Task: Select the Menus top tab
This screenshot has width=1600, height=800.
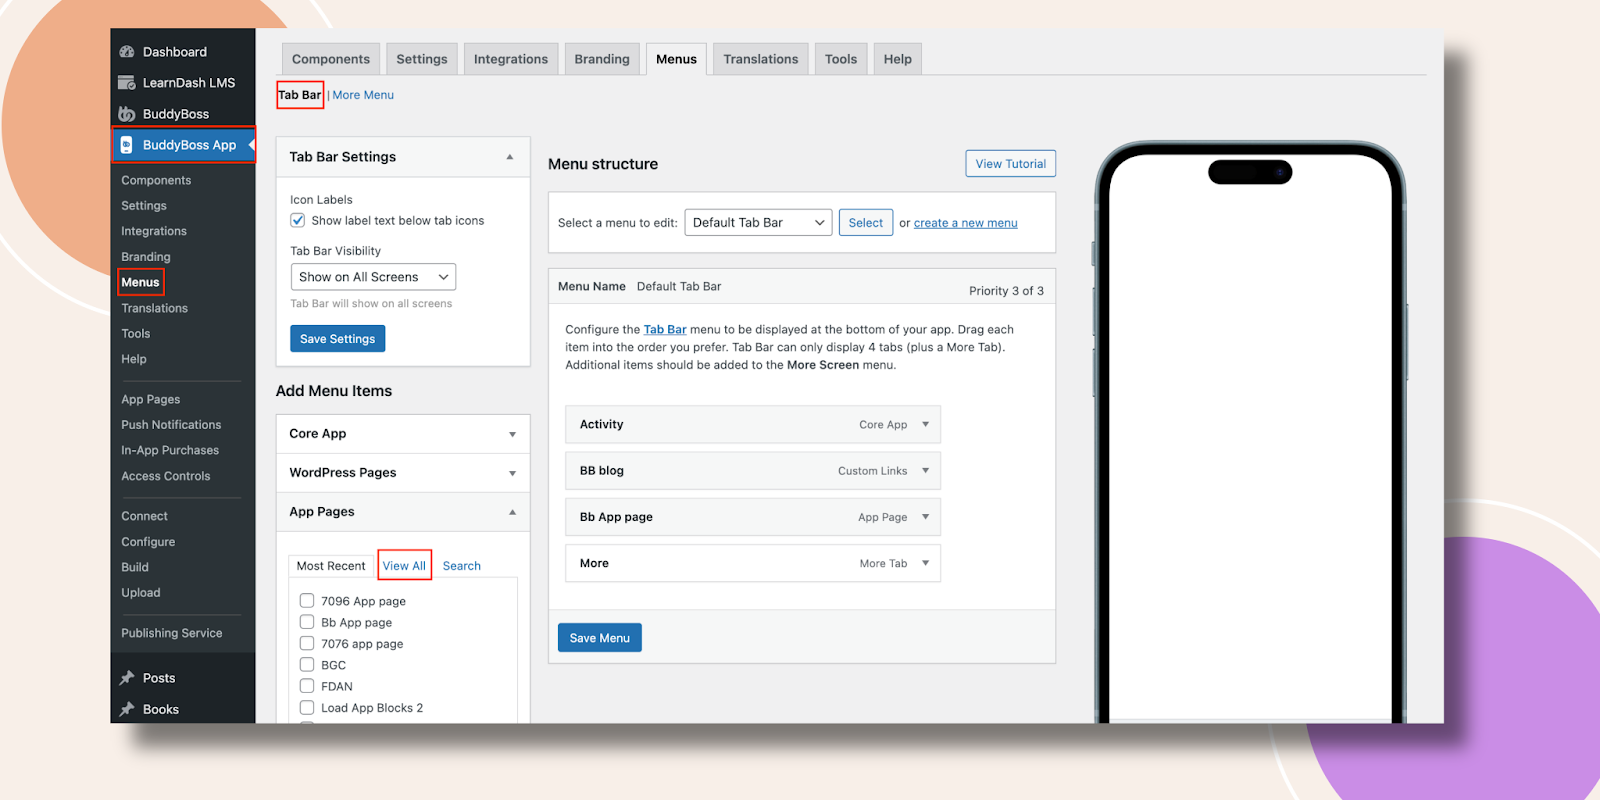Action: 677,59
